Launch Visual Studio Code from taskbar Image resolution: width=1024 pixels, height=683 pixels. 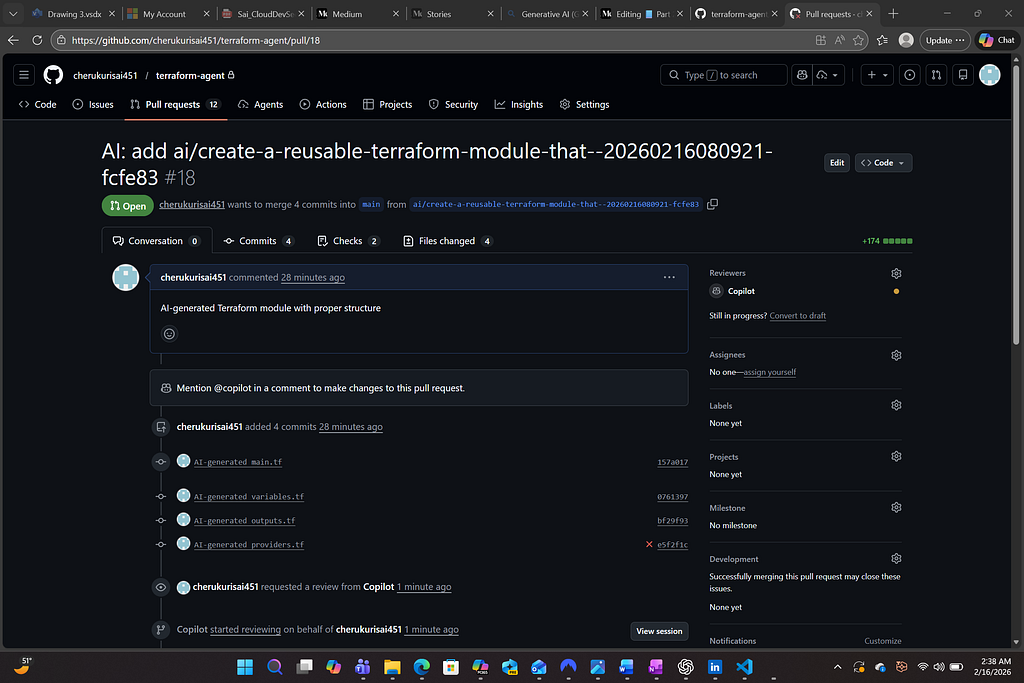tap(744, 667)
